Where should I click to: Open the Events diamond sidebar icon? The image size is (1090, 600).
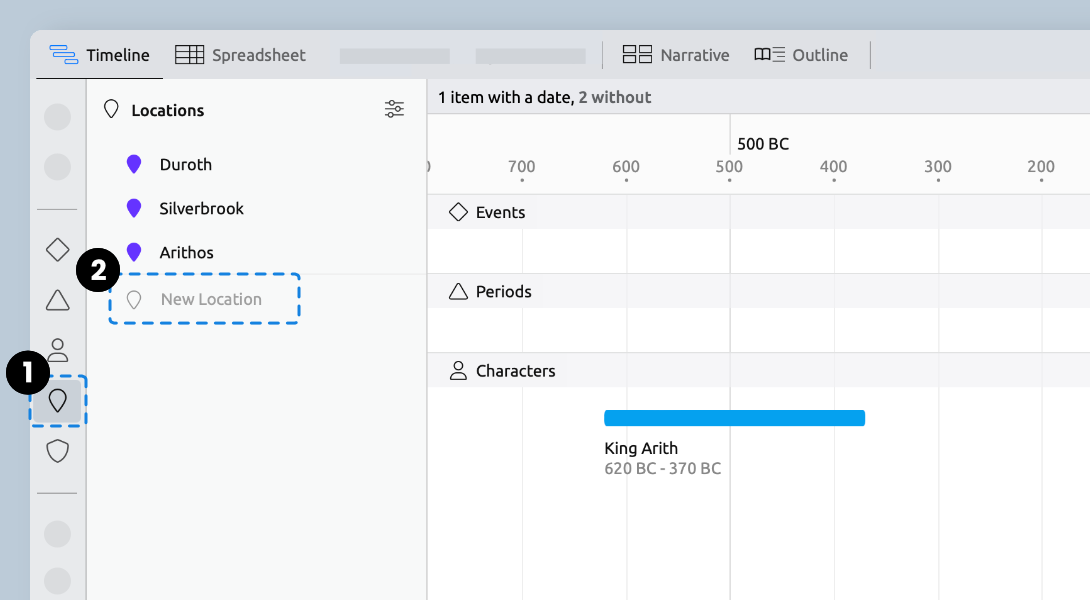pos(57,250)
